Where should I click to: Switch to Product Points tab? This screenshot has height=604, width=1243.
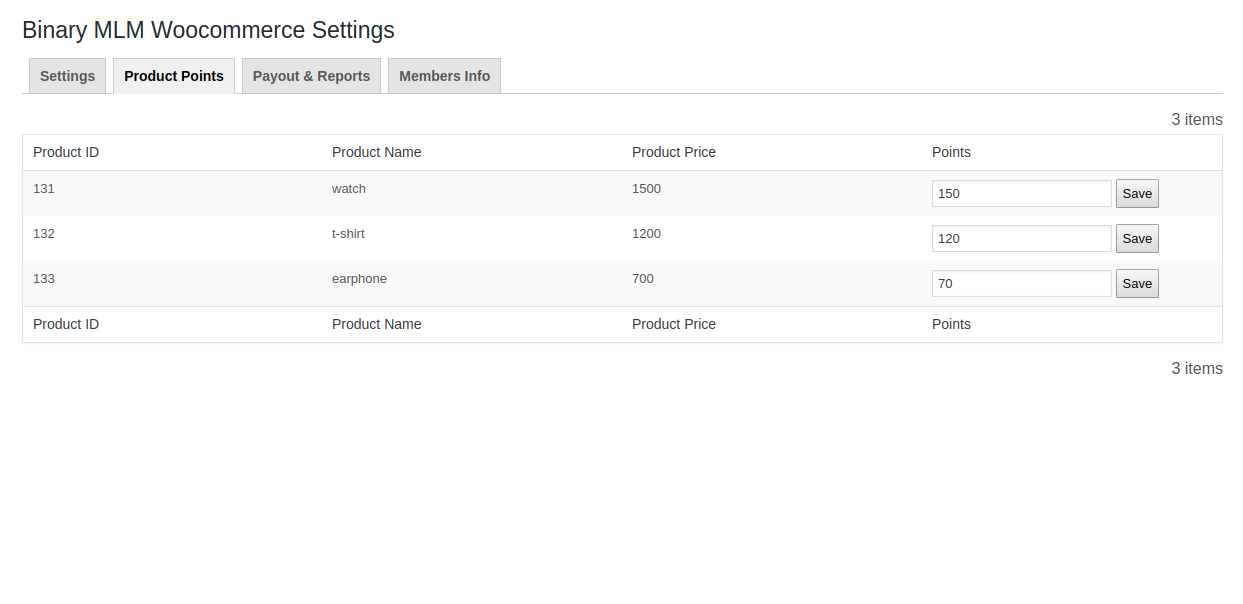174,76
